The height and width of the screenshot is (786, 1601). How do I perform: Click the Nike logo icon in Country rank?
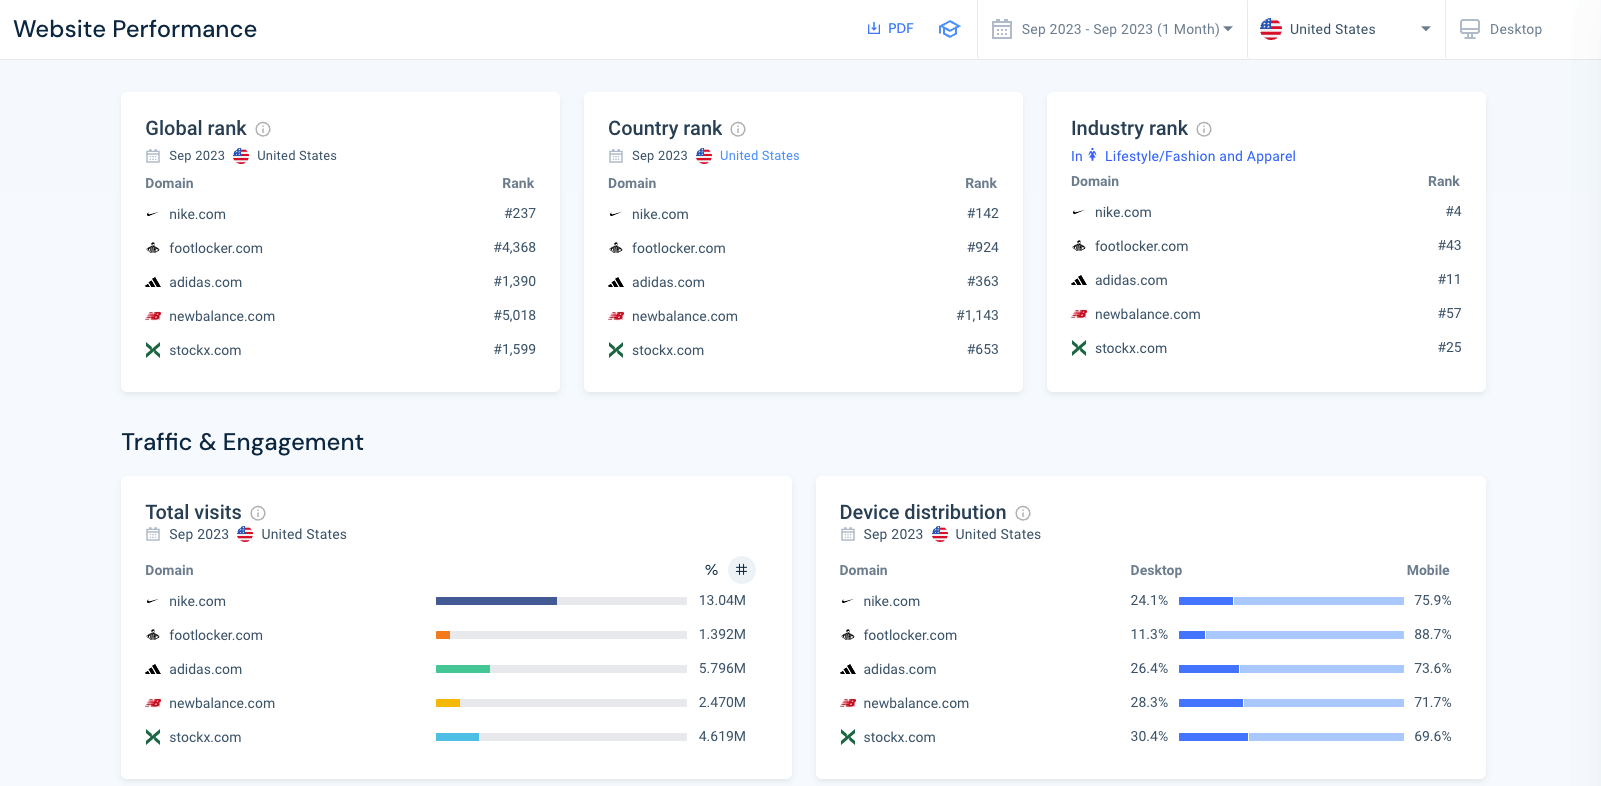[616, 214]
